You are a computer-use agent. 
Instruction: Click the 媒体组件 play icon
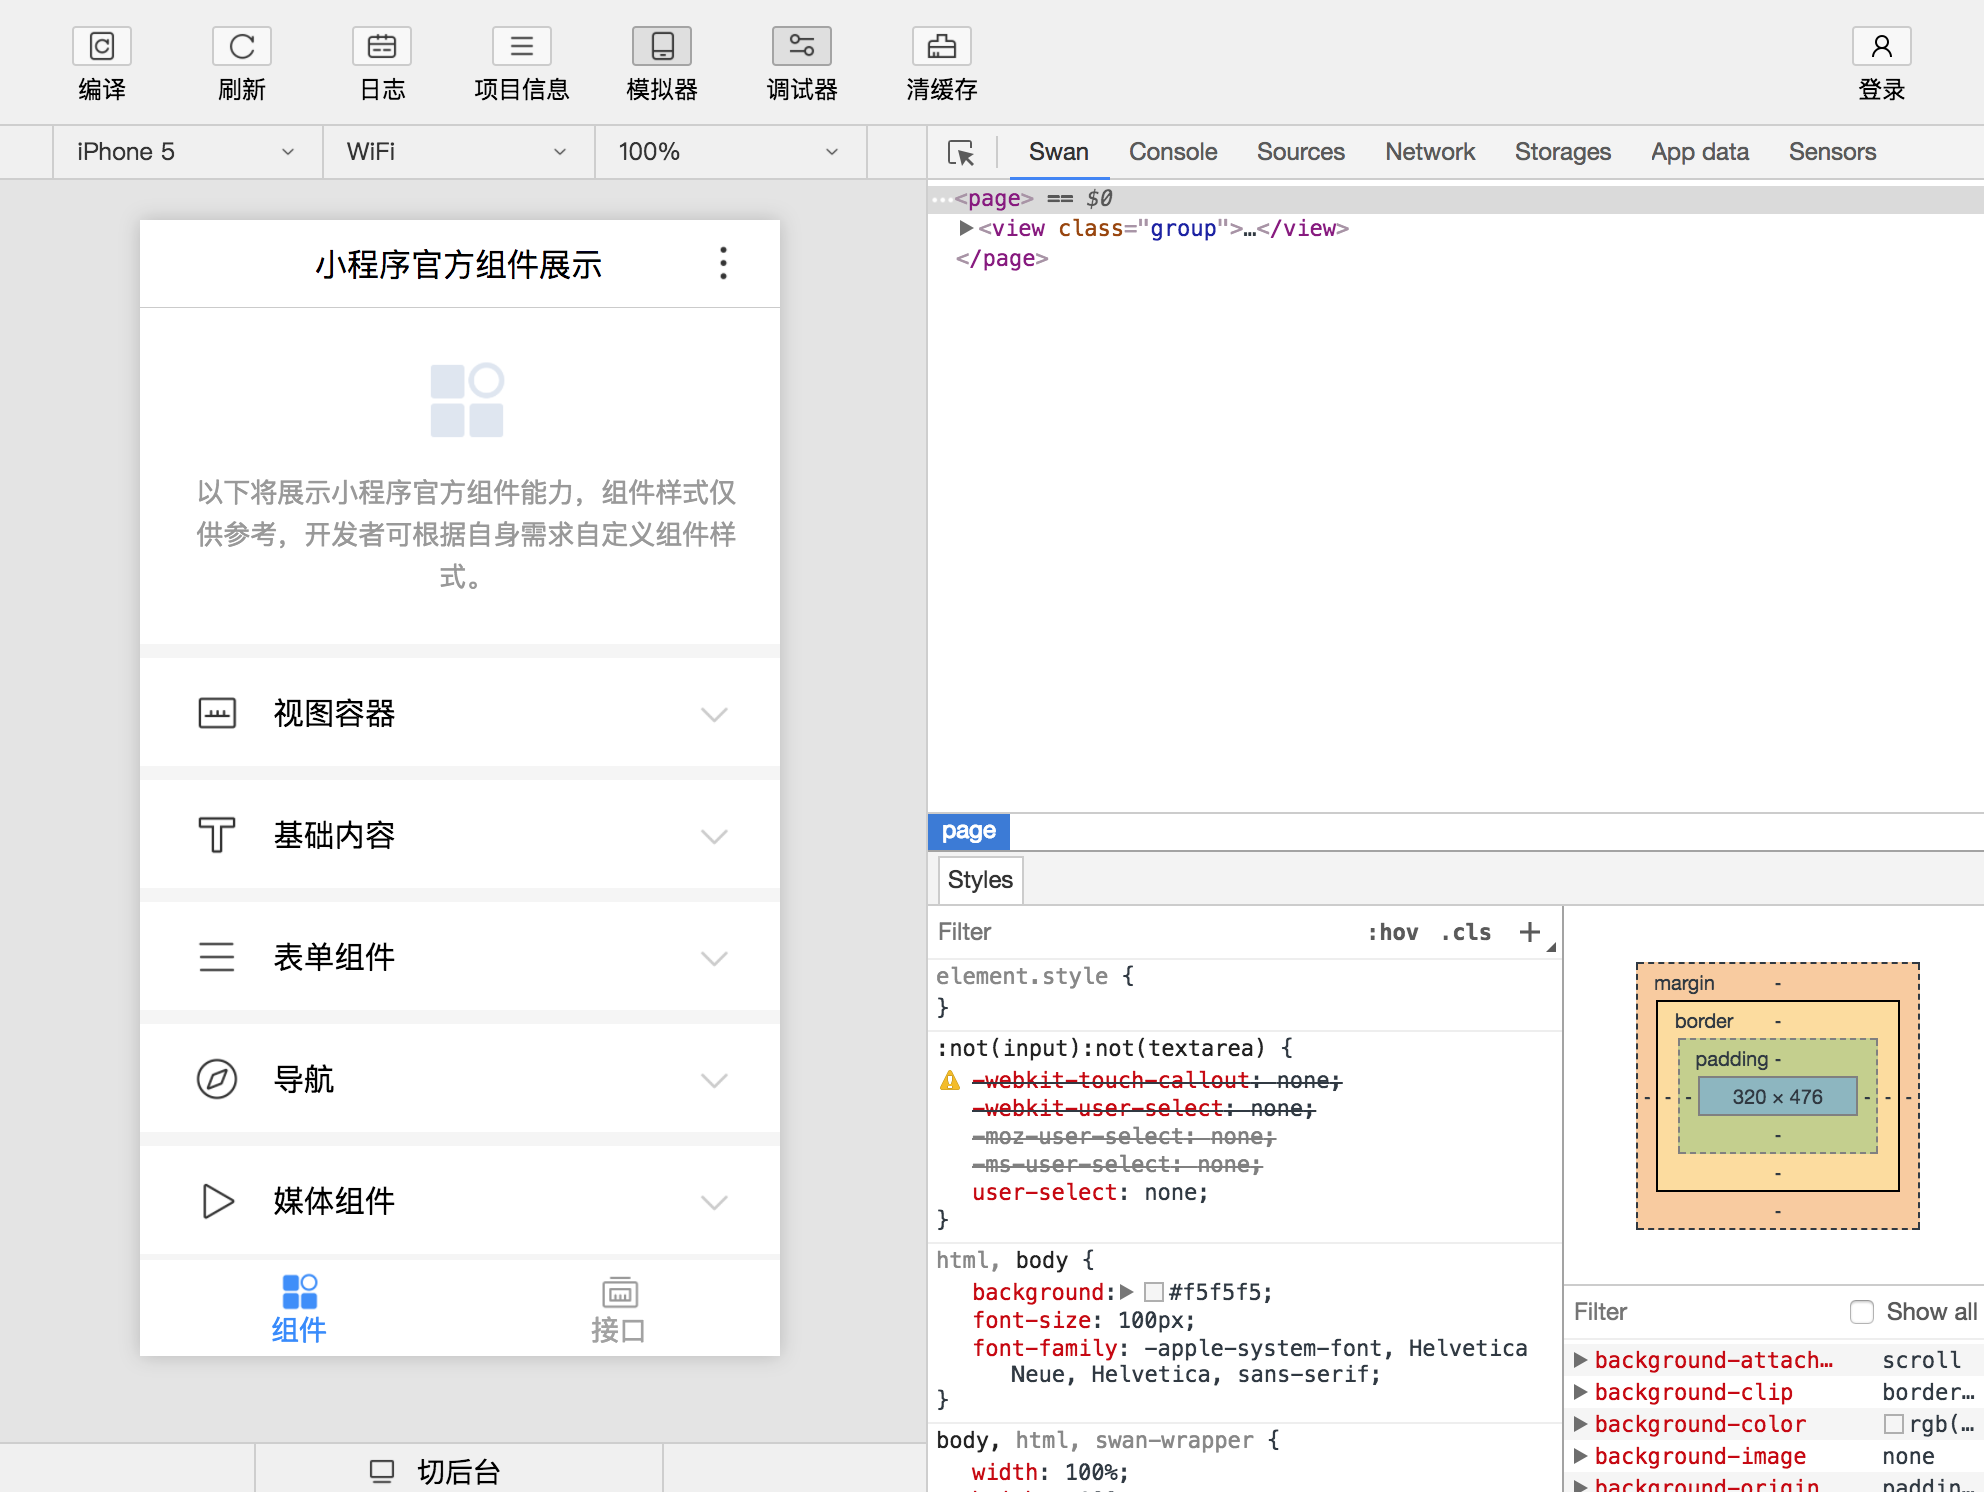[217, 1201]
